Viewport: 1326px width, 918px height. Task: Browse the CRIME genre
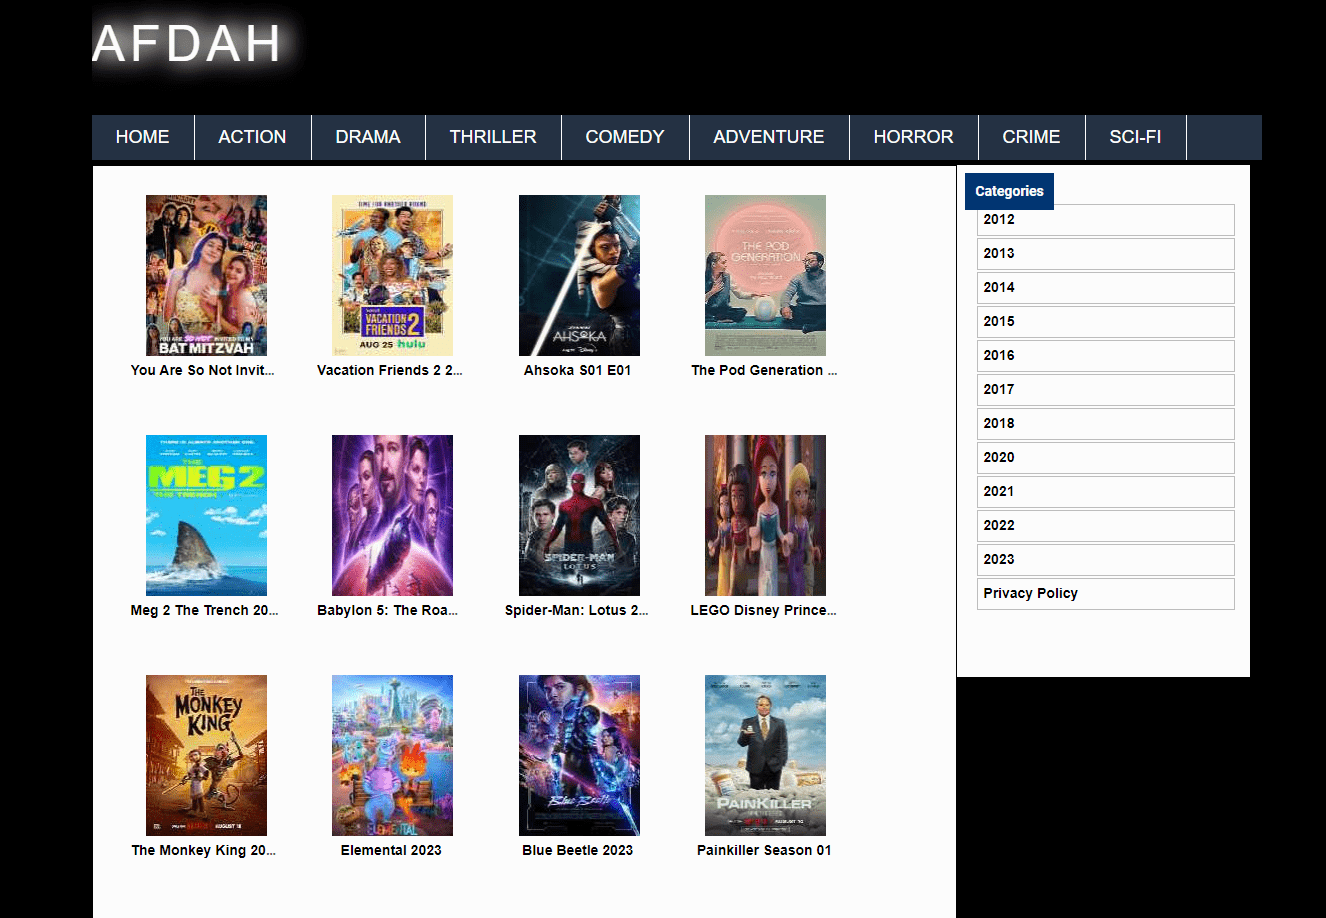pyautogui.click(x=1031, y=137)
